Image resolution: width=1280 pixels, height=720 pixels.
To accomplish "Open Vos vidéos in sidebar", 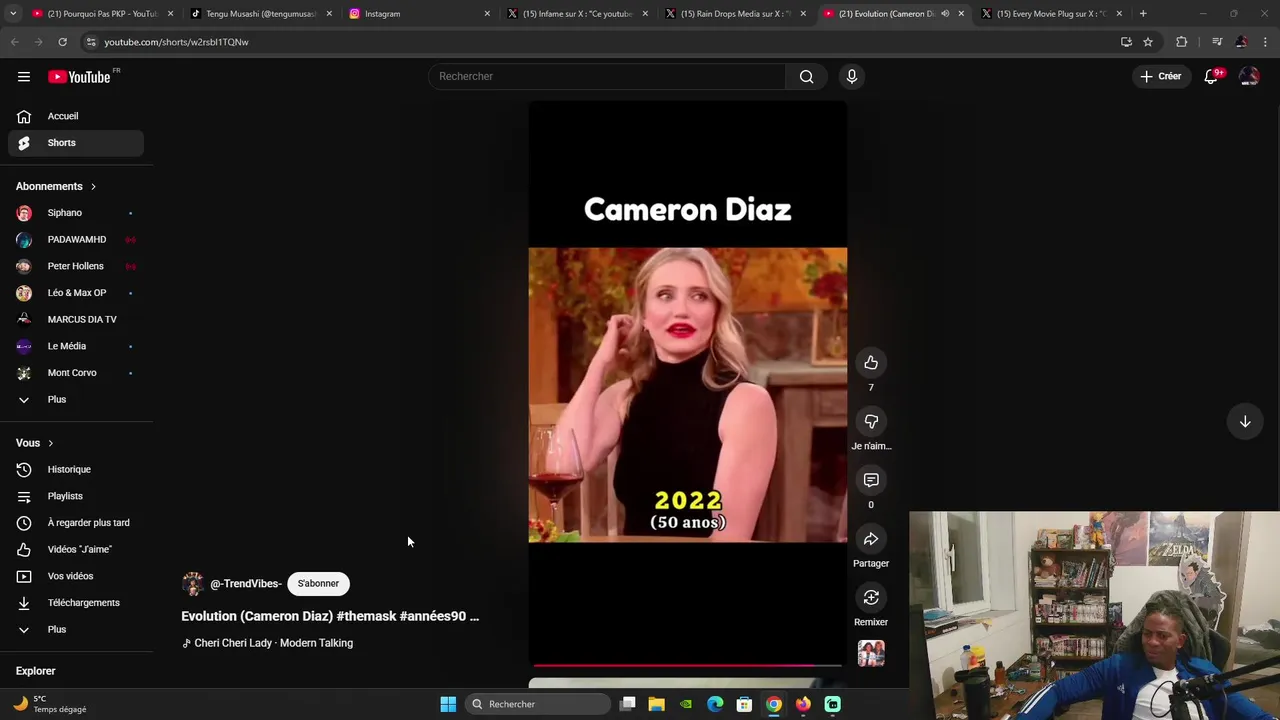I will click(x=76, y=577).
